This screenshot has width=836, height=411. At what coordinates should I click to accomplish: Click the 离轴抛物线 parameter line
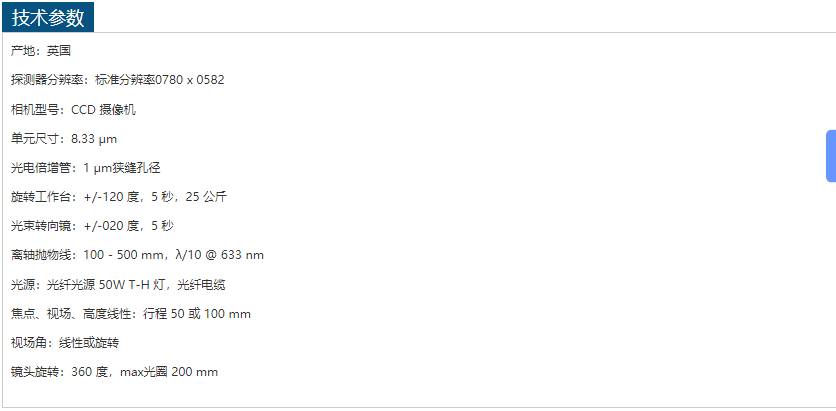138,255
